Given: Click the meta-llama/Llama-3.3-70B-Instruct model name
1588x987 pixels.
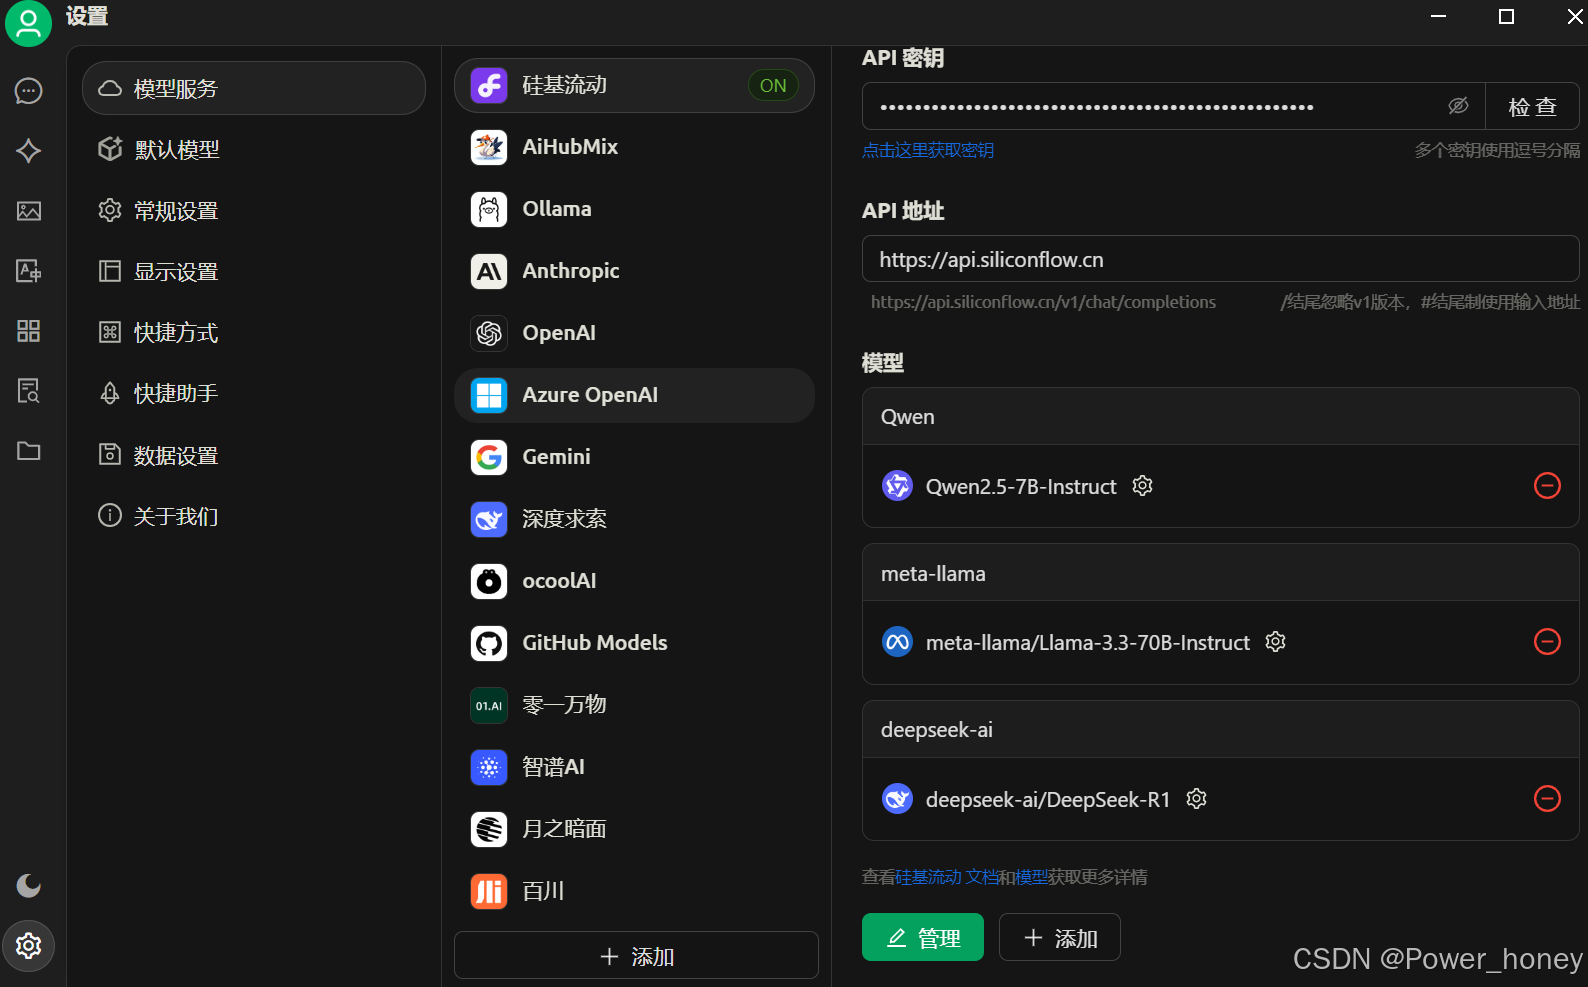Looking at the screenshot, I should 1088,643.
